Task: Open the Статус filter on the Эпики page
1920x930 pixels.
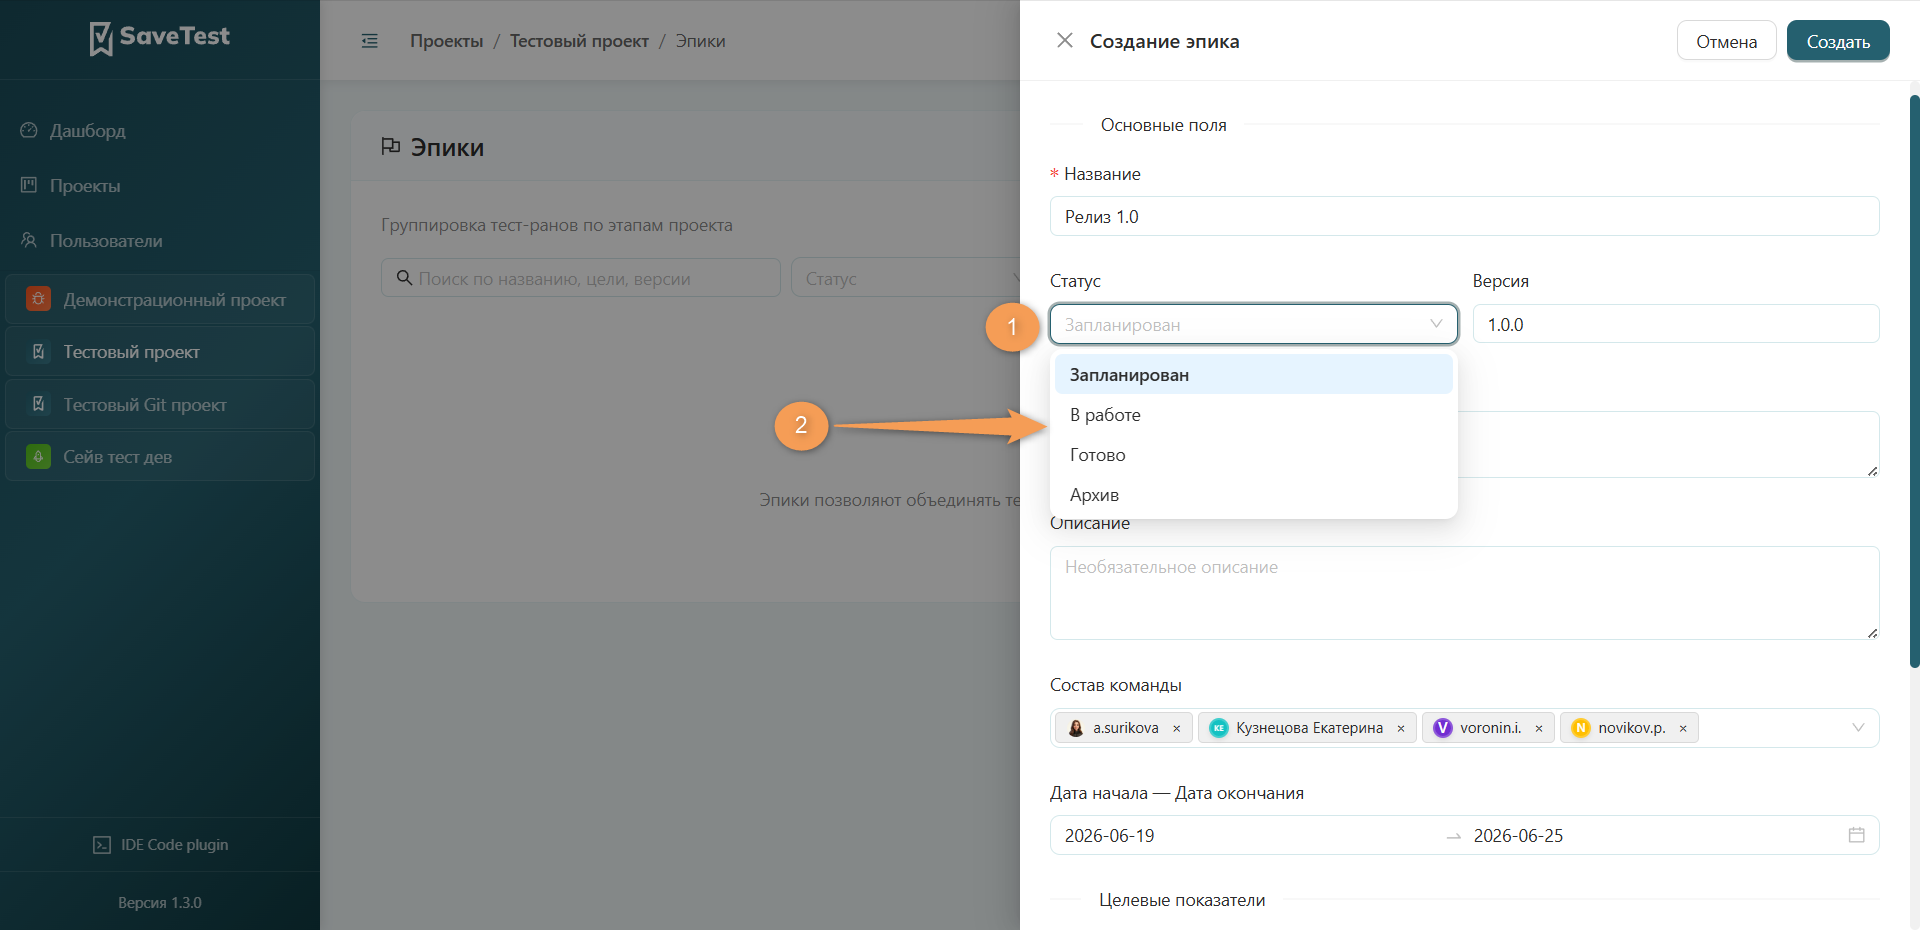Action: click(x=905, y=278)
